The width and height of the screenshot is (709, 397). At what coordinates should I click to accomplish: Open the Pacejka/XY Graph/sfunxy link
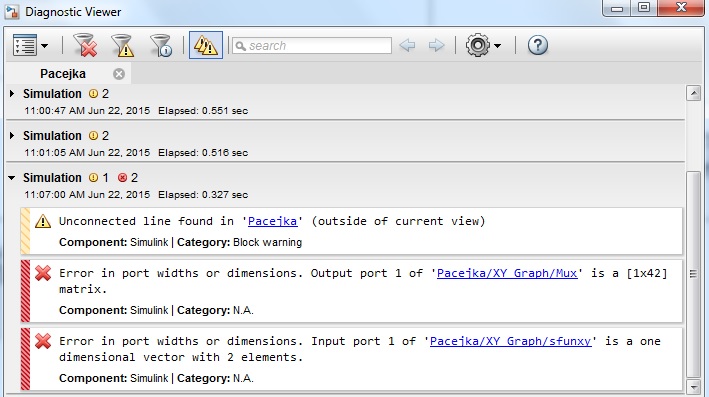(x=510, y=341)
